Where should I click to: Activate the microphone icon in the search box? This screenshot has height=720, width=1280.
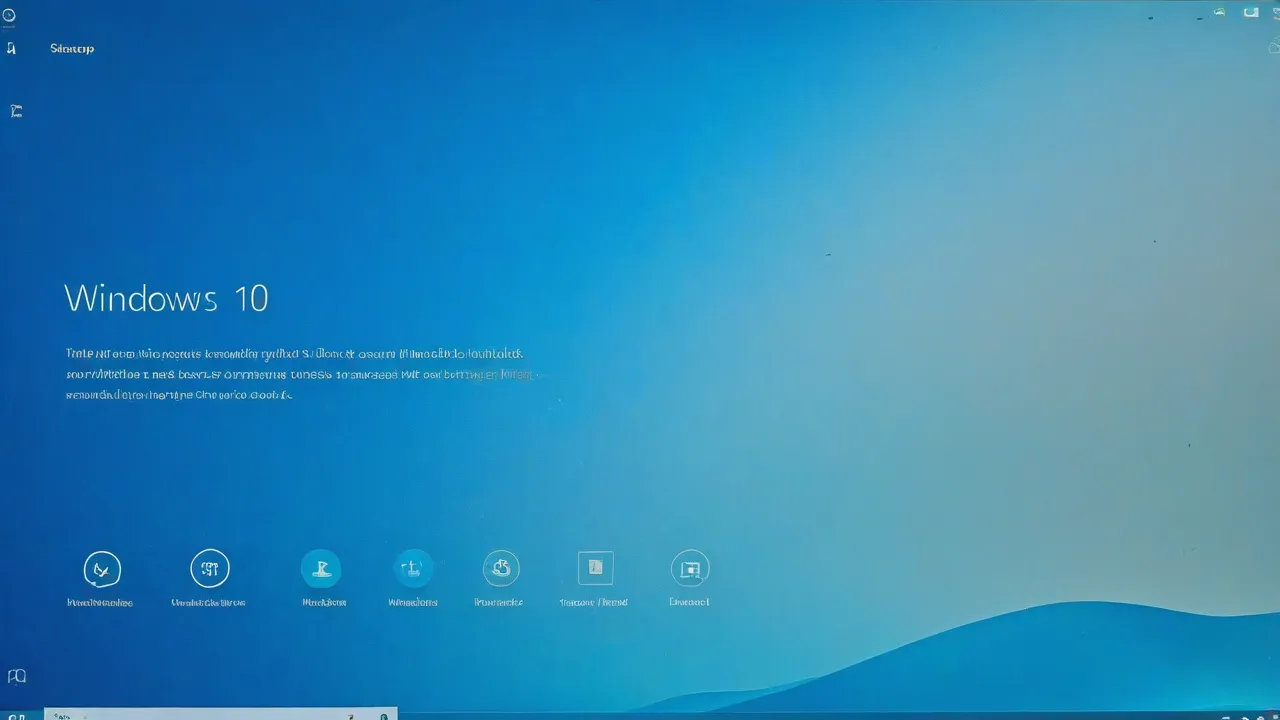[x=383, y=715]
